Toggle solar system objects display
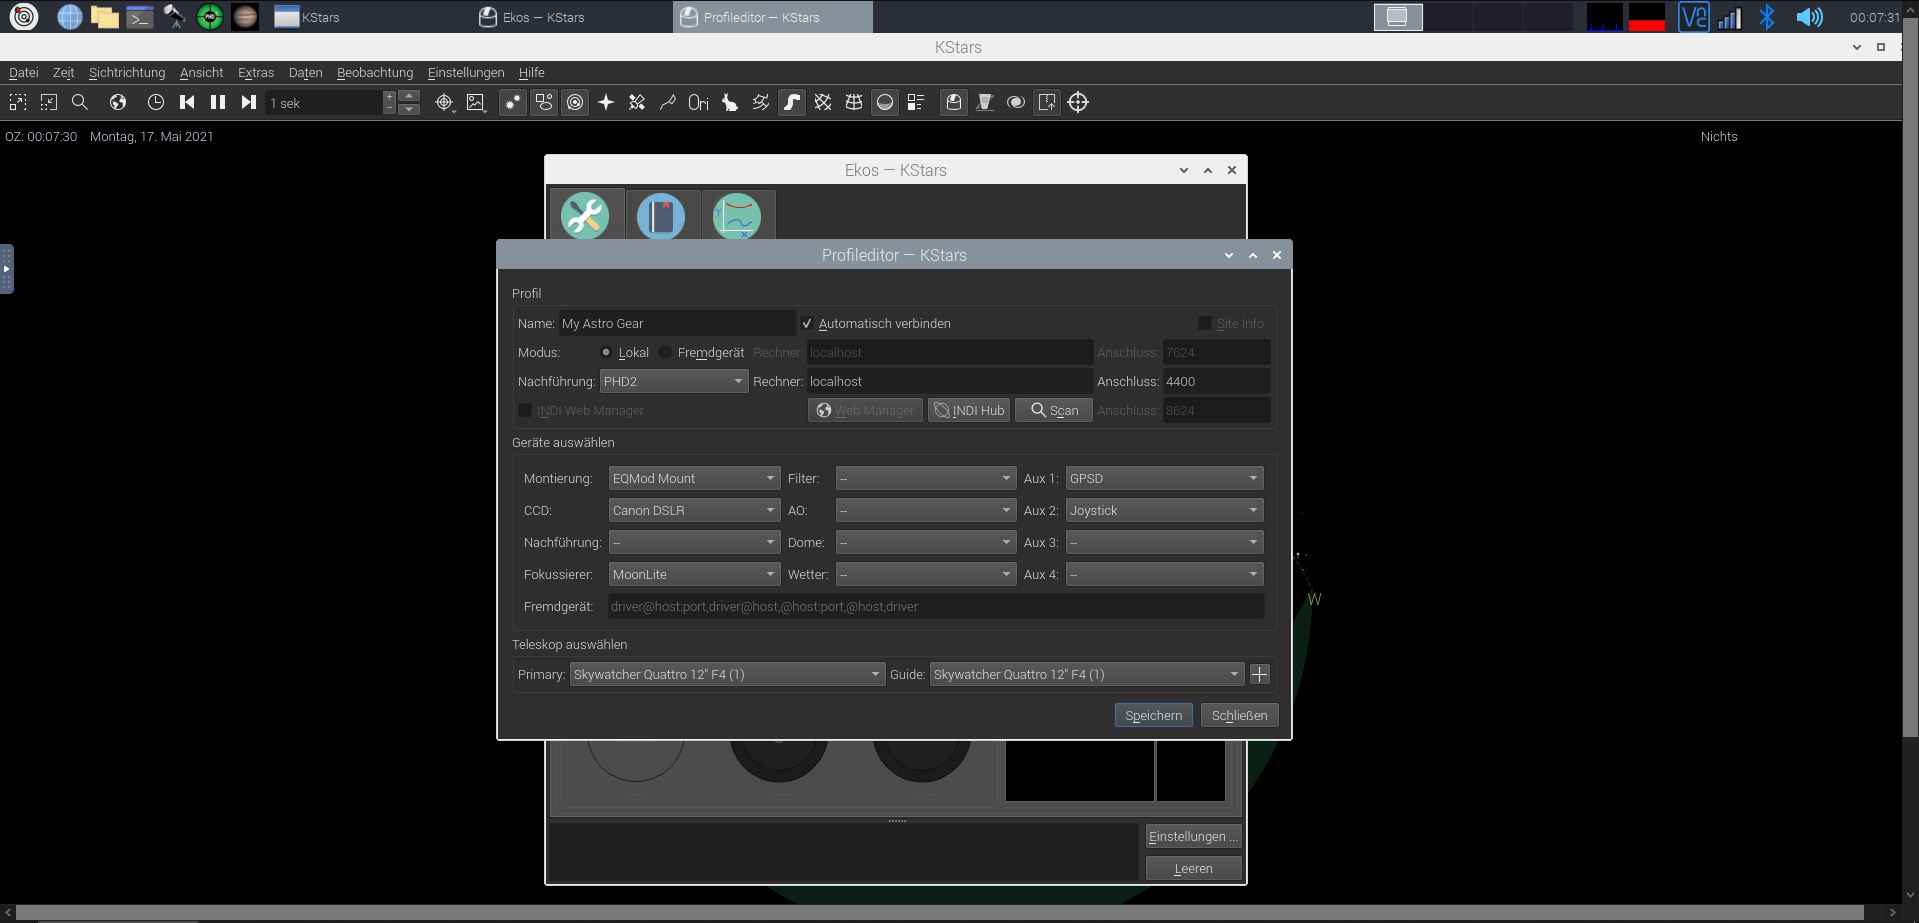The image size is (1919, 923). point(575,102)
